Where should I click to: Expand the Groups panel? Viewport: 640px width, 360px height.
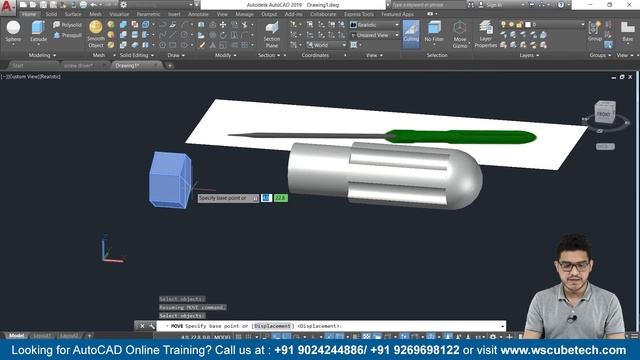click(600, 55)
